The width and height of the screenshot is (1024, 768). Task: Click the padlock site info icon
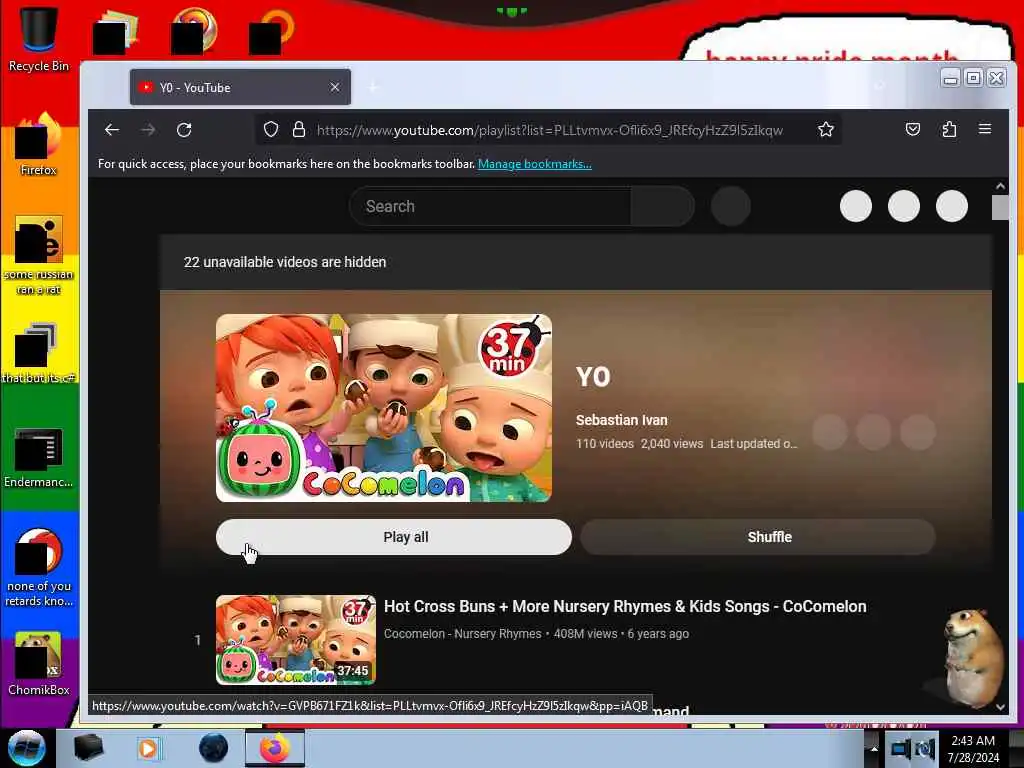coord(299,129)
